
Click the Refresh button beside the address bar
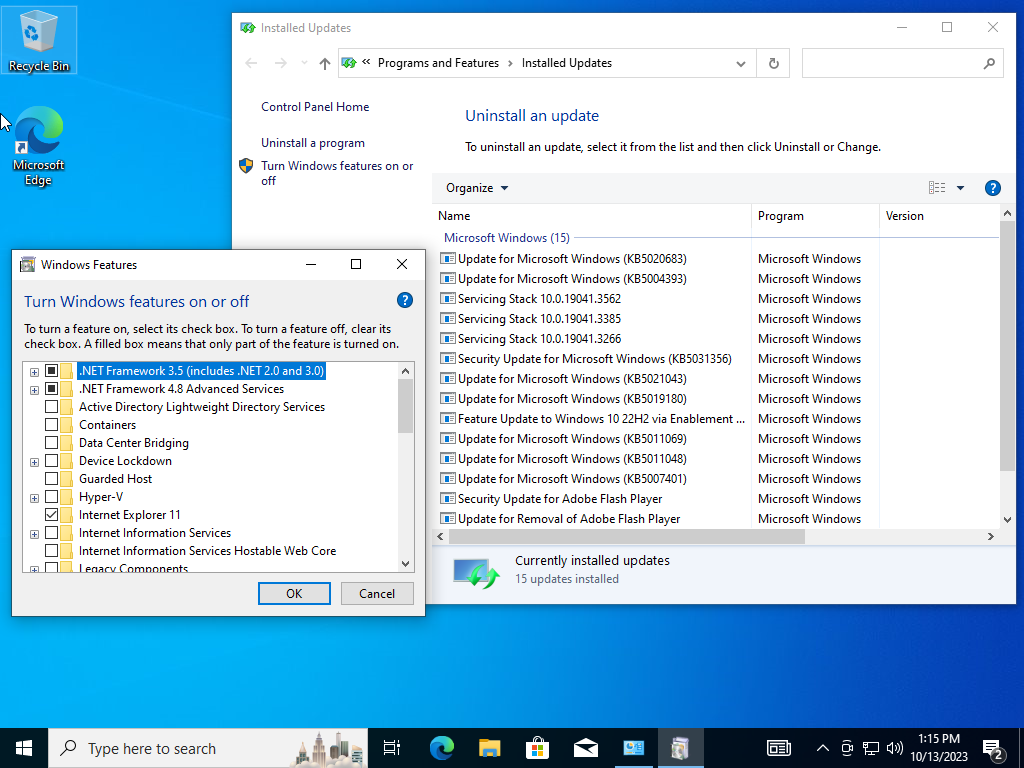click(773, 63)
